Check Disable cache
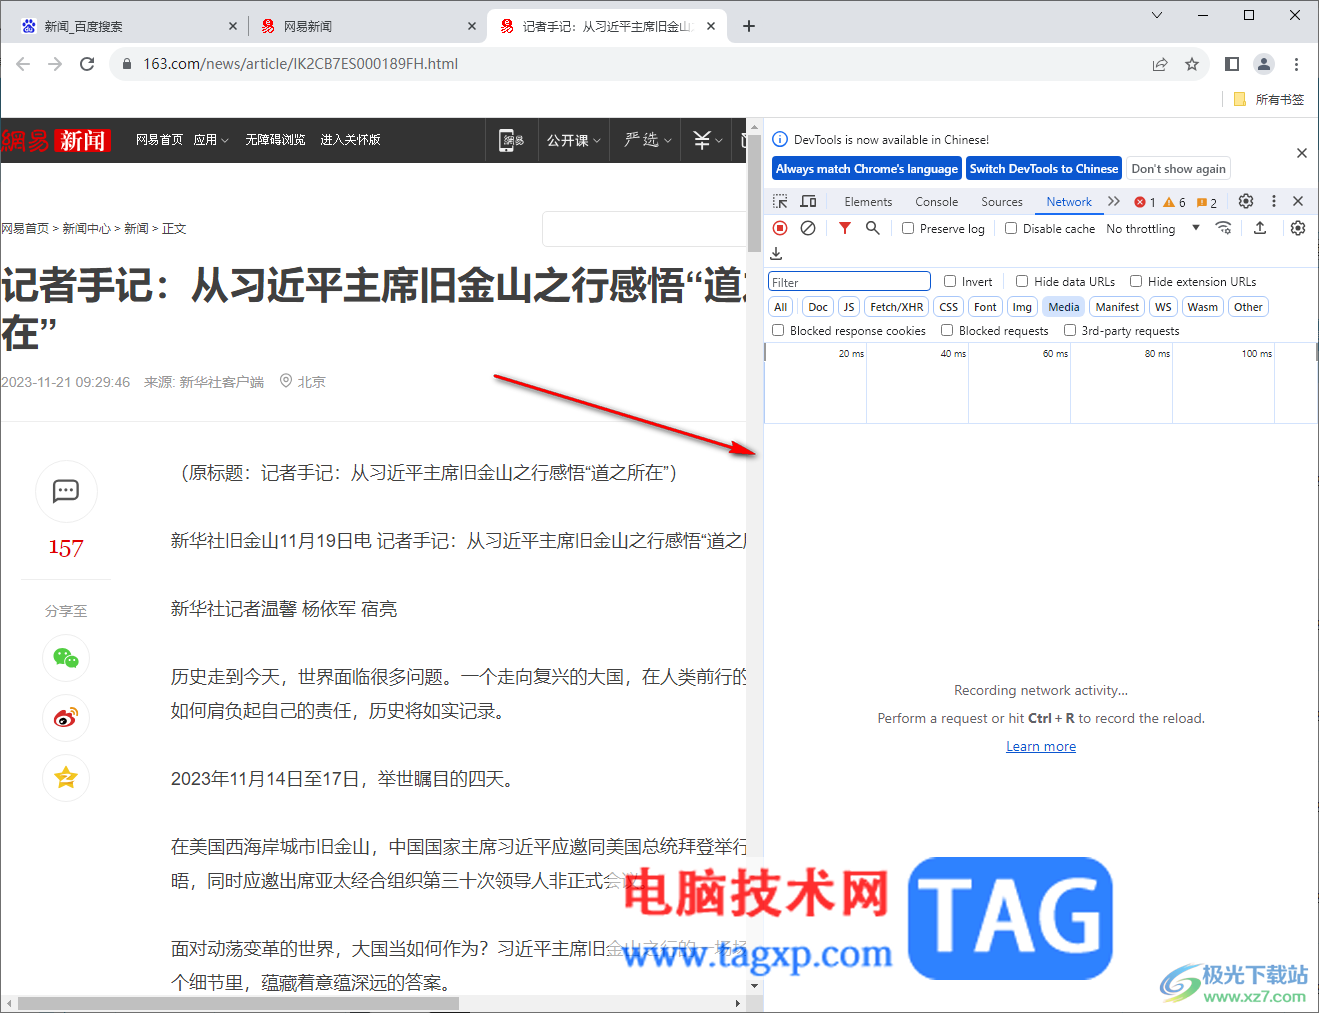Image resolution: width=1319 pixels, height=1013 pixels. click(1010, 228)
